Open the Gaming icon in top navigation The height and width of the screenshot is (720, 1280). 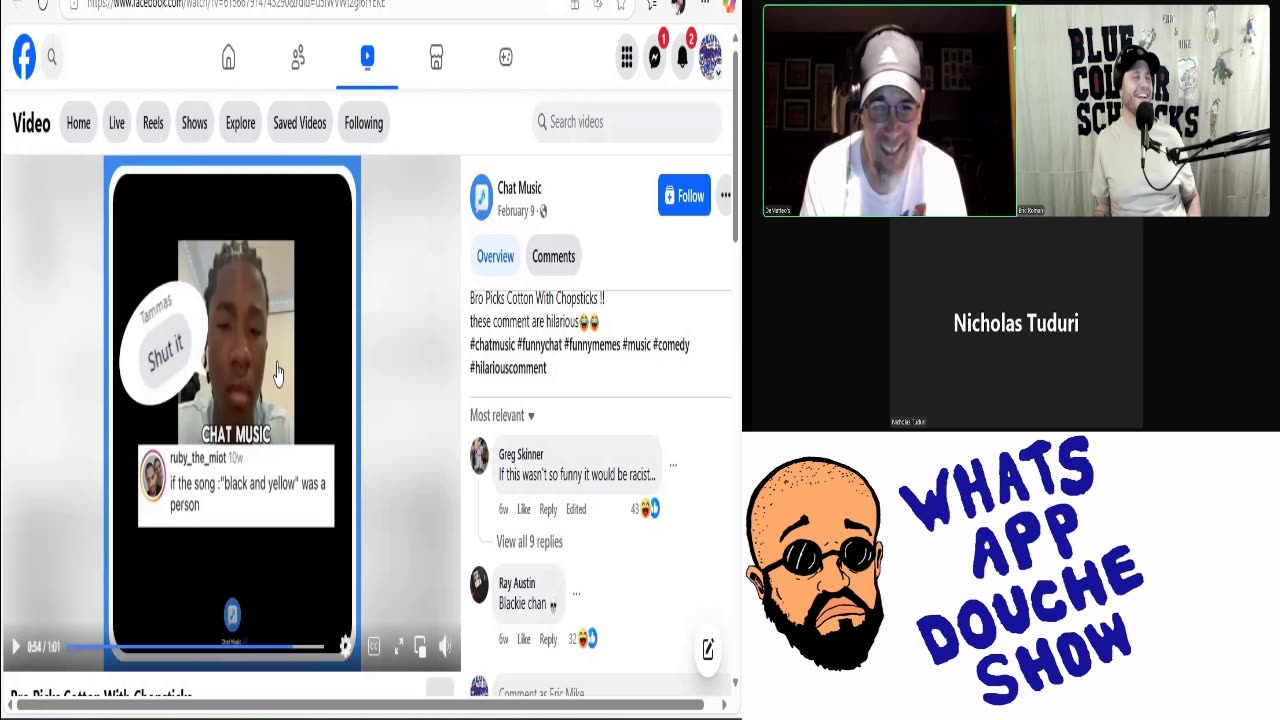(x=506, y=58)
